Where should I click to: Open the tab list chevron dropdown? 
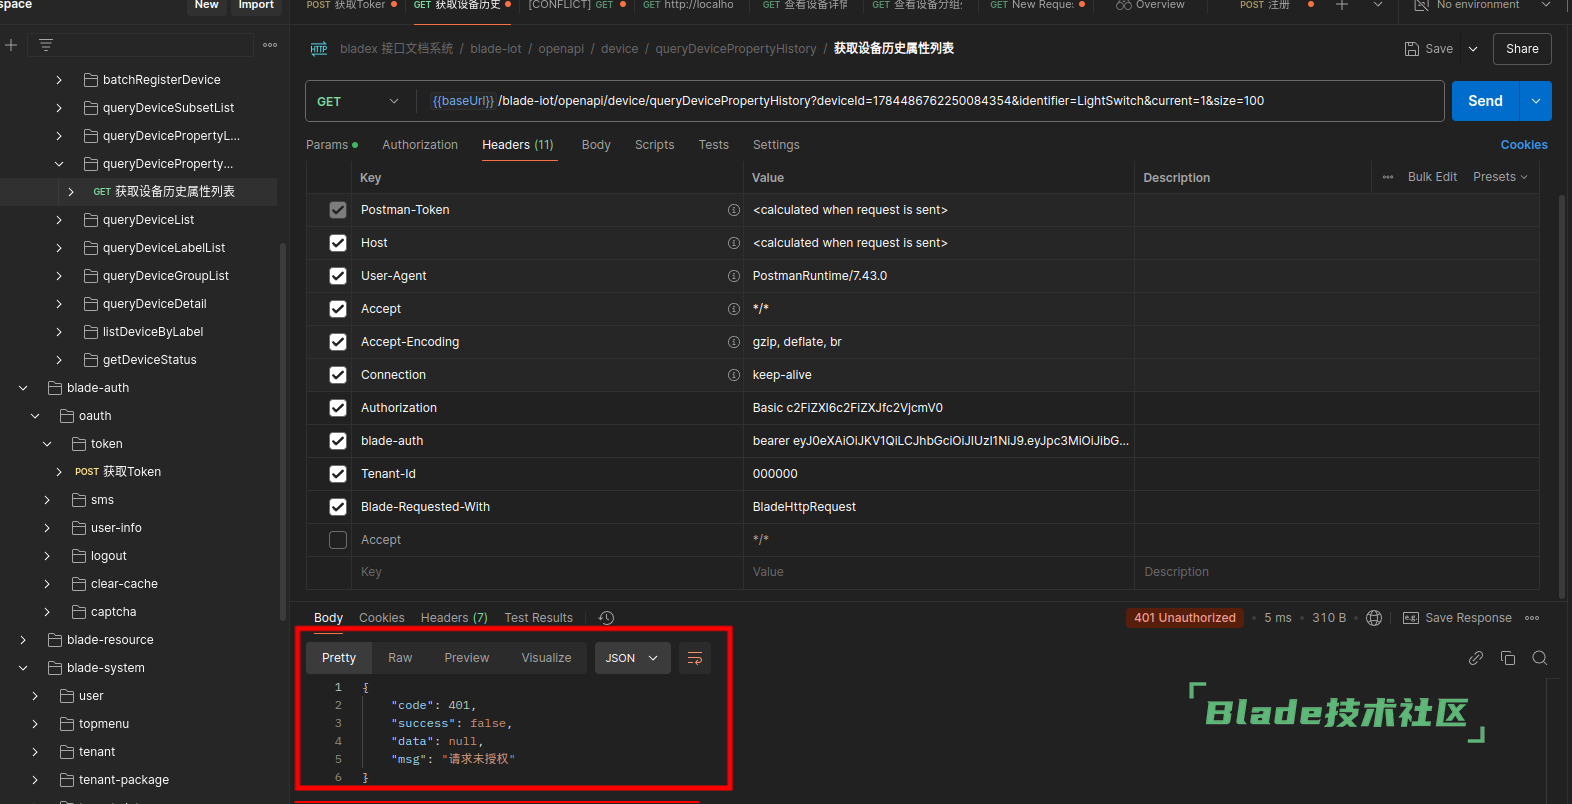[x=1378, y=5]
